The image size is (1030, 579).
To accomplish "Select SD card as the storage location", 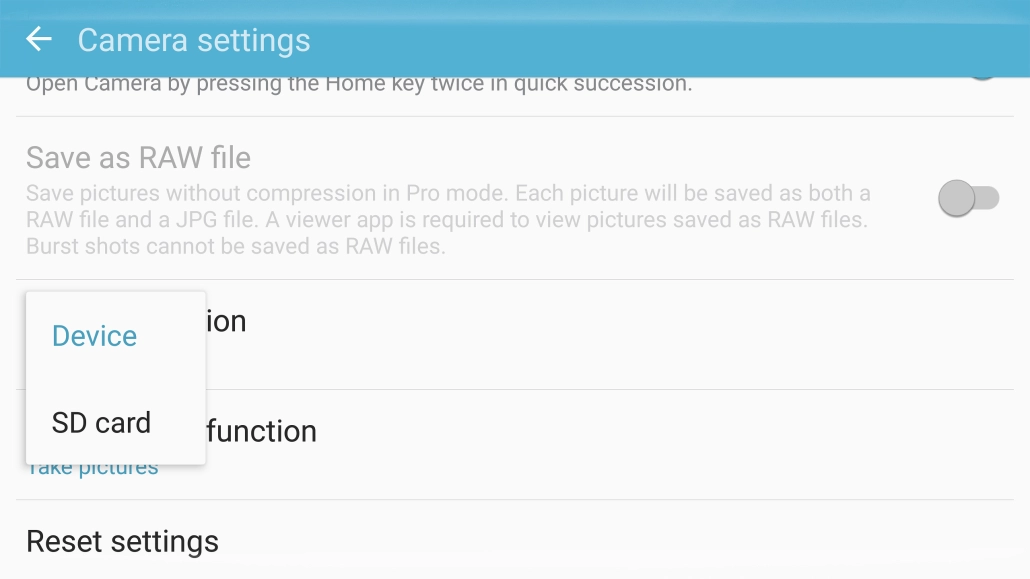I will 100,422.
